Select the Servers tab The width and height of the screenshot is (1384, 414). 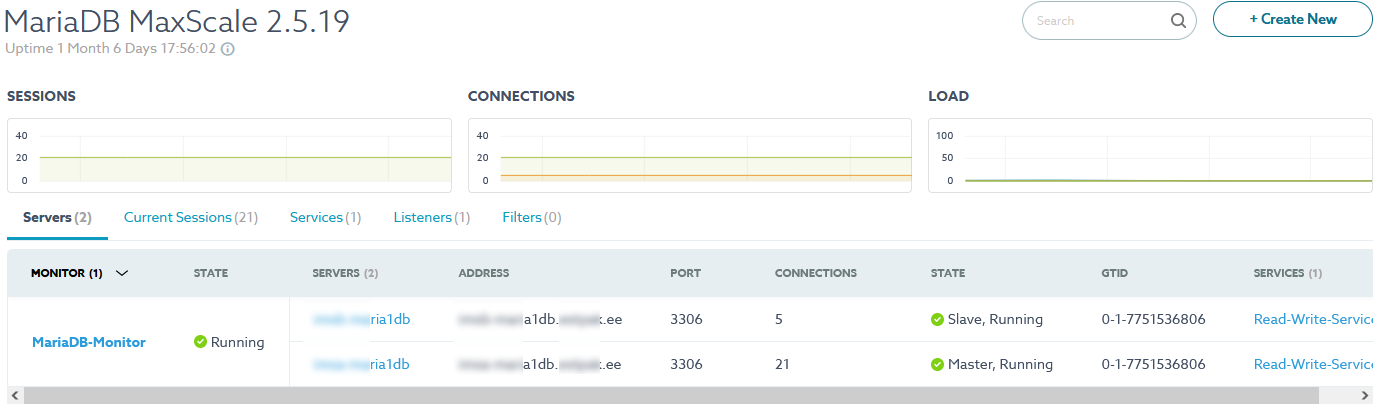tap(57, 217)
